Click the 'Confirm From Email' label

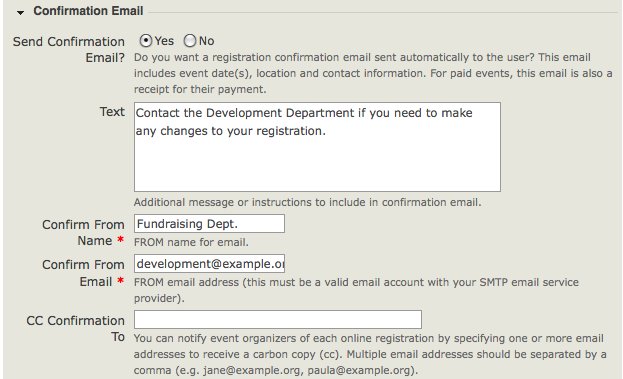(83, 273)
